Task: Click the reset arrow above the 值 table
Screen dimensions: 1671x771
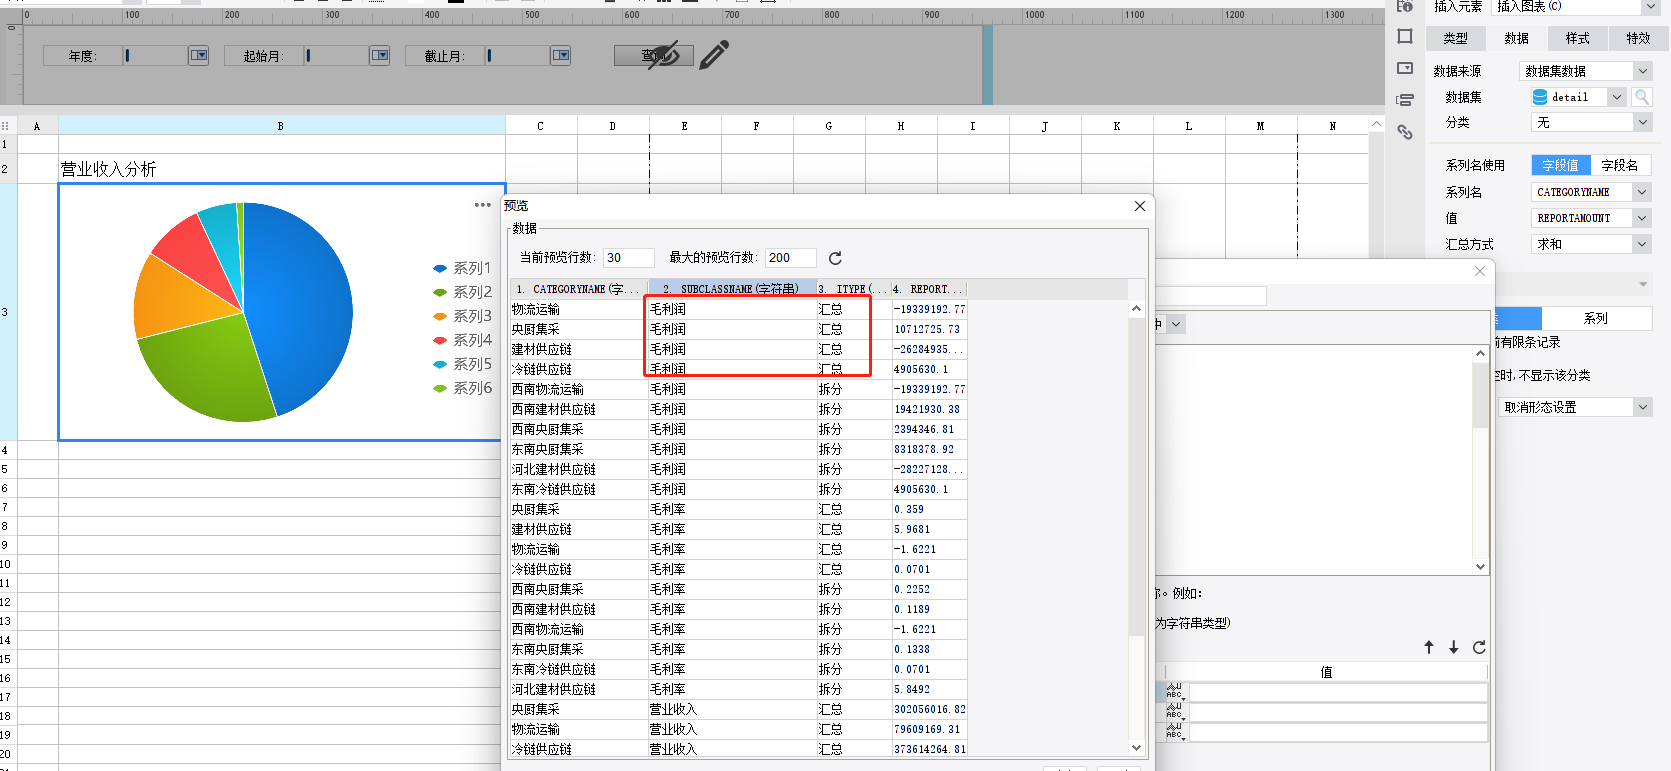Action: coord(1479,647)
